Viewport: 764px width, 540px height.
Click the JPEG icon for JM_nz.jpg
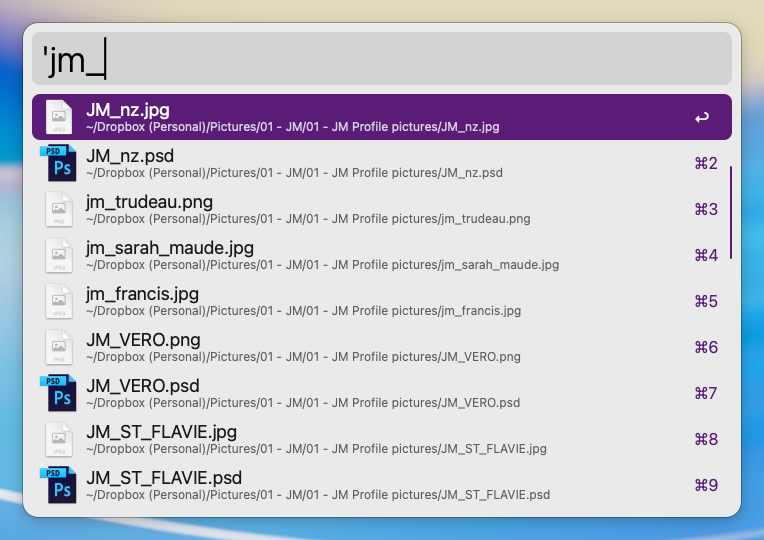(x=59, y=118)
